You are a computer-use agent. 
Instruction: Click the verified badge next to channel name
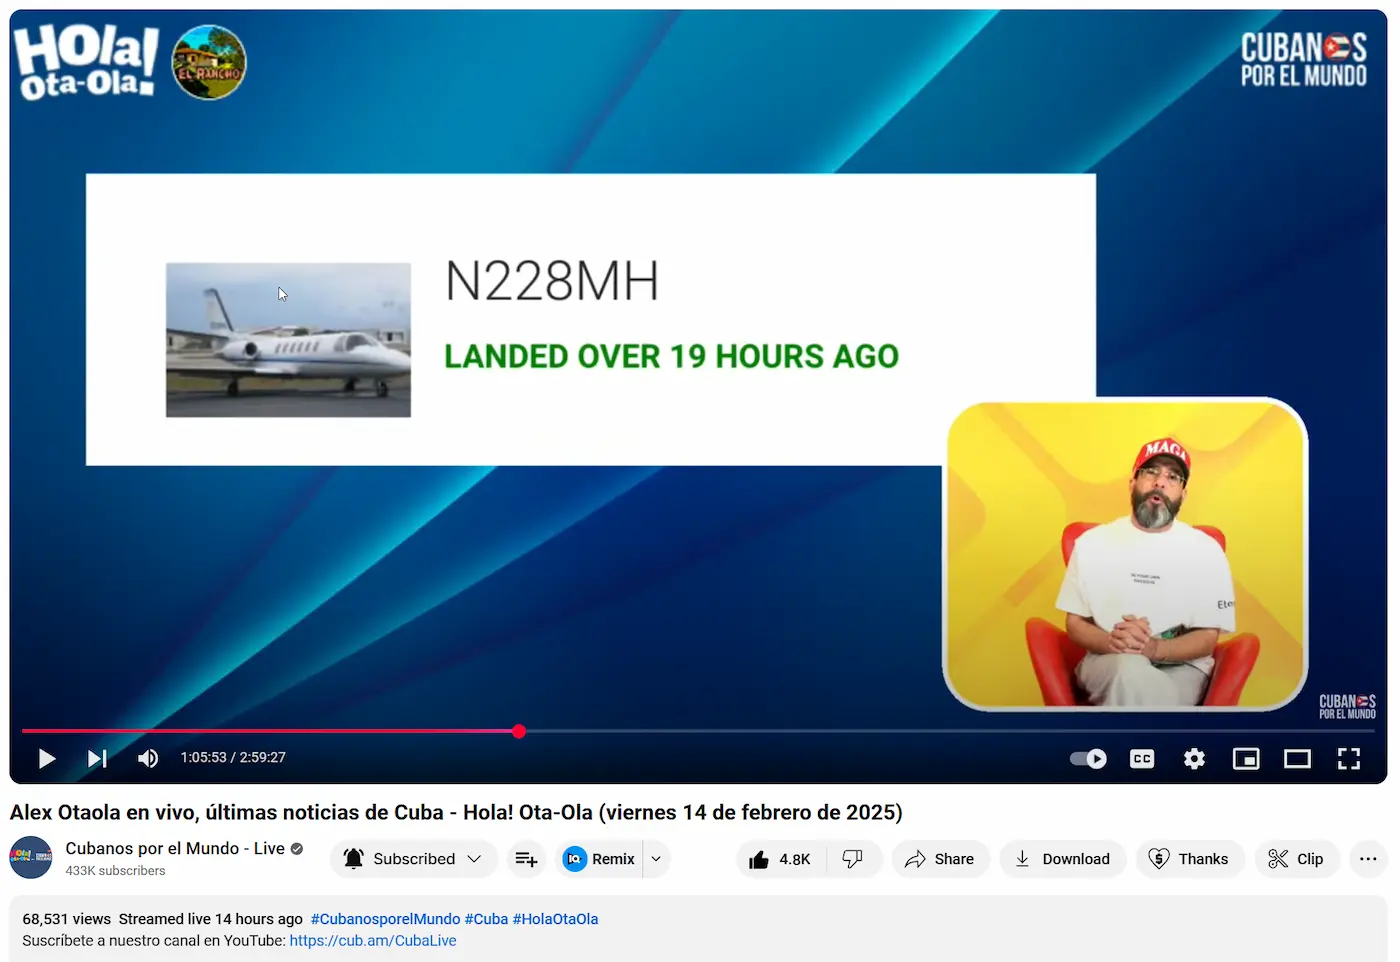click(x=297, y=849)
